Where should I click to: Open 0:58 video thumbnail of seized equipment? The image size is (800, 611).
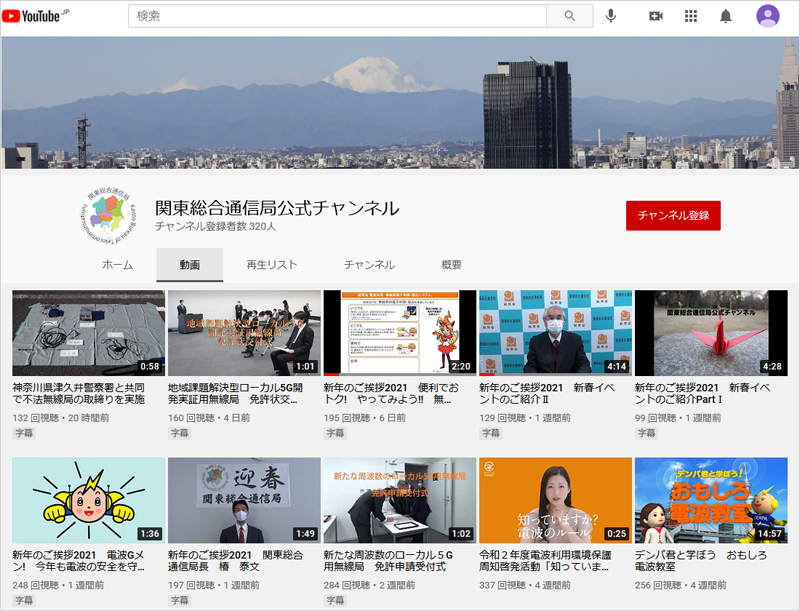click(88, 333)
